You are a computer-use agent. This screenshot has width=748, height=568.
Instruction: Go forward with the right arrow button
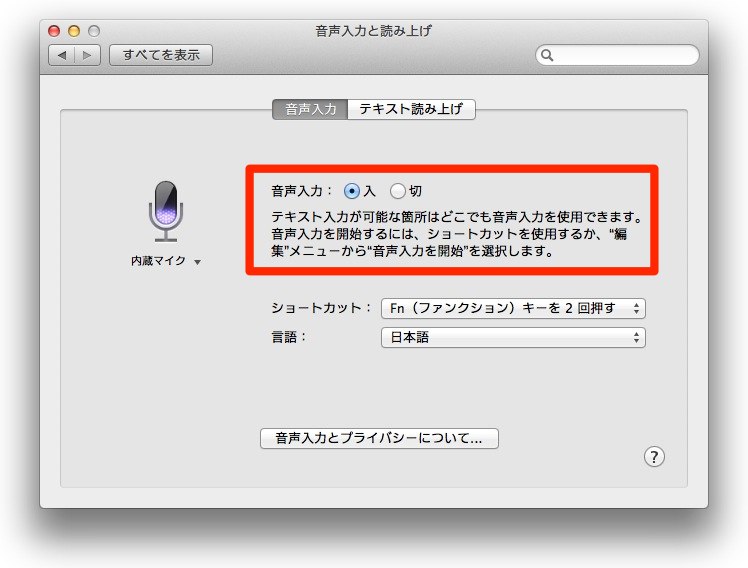87,55
